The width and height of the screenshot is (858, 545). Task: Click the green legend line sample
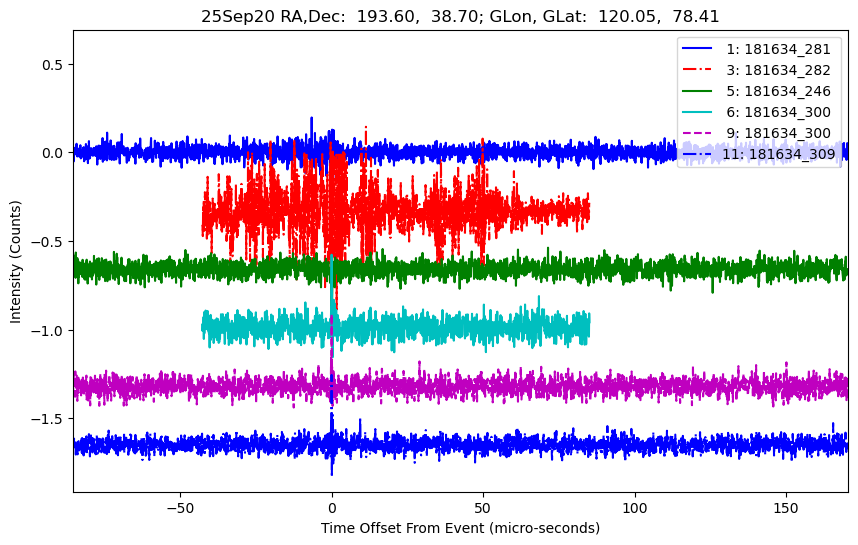697,91
